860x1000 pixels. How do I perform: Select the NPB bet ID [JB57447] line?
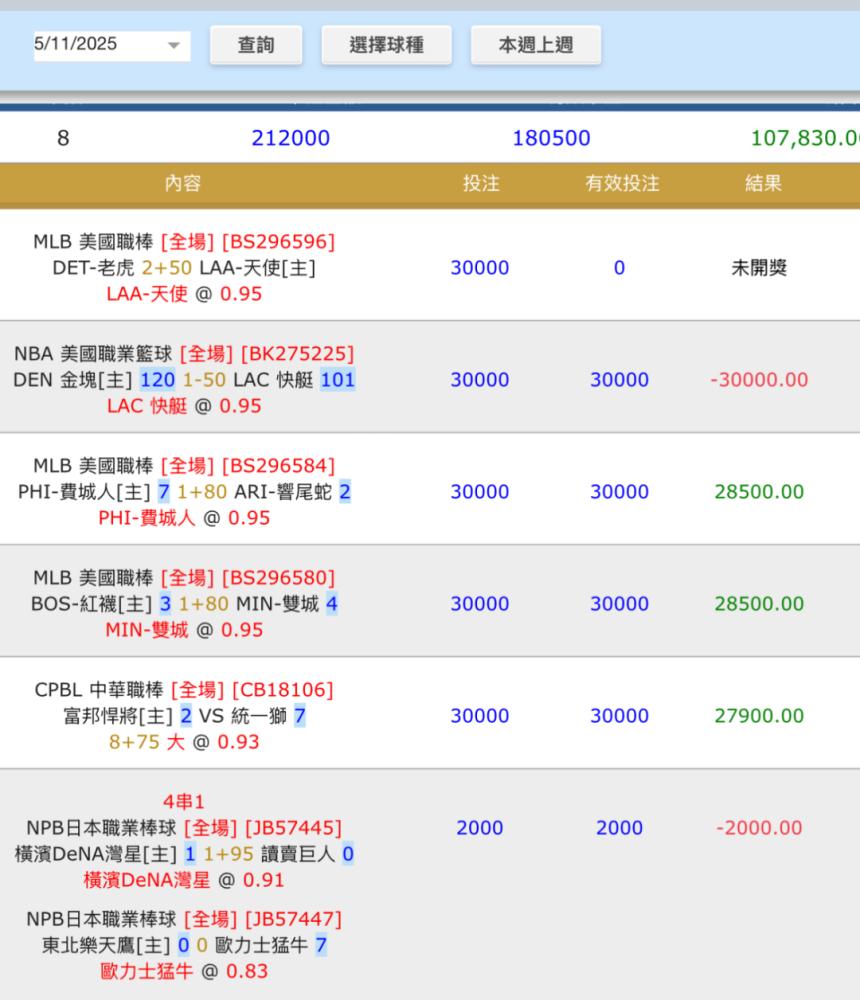(x=184, y=920)
